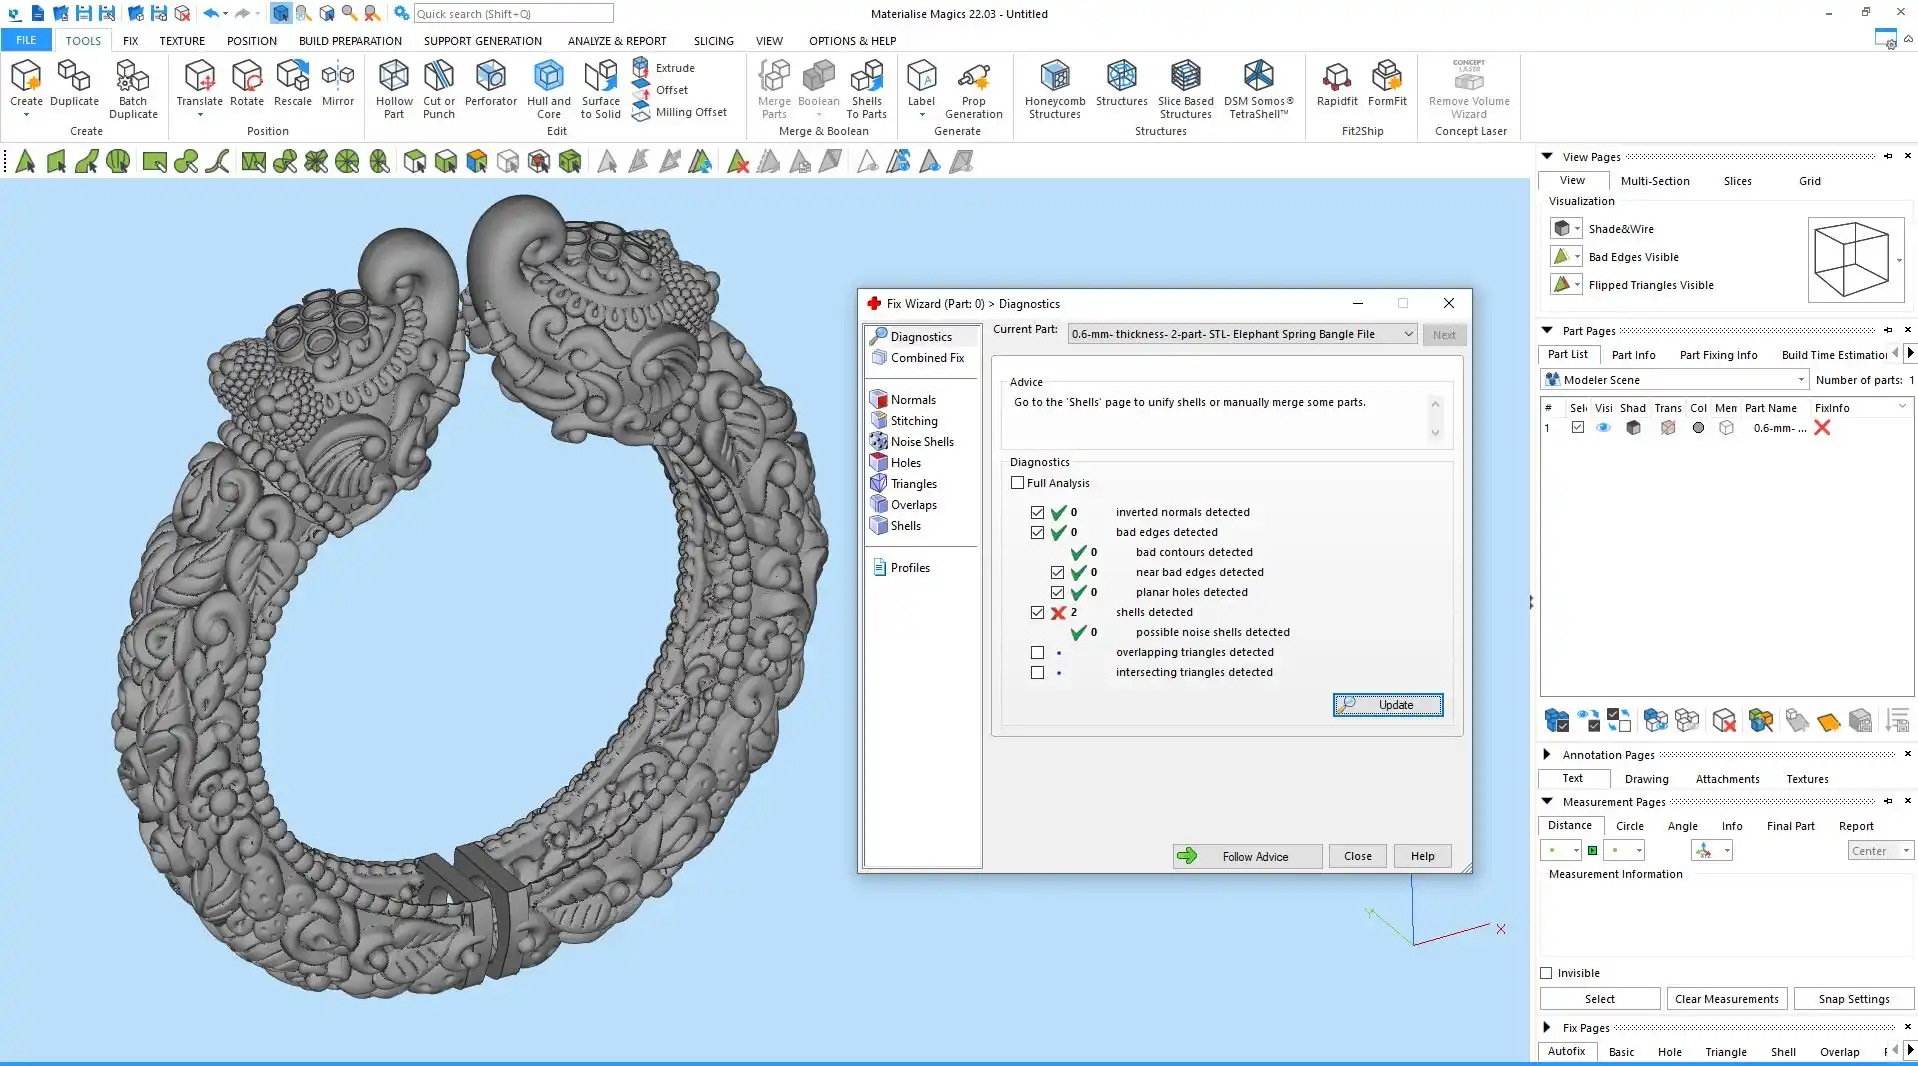
Task: Tick the Invisible checkbox
Action: point(1546,973)
